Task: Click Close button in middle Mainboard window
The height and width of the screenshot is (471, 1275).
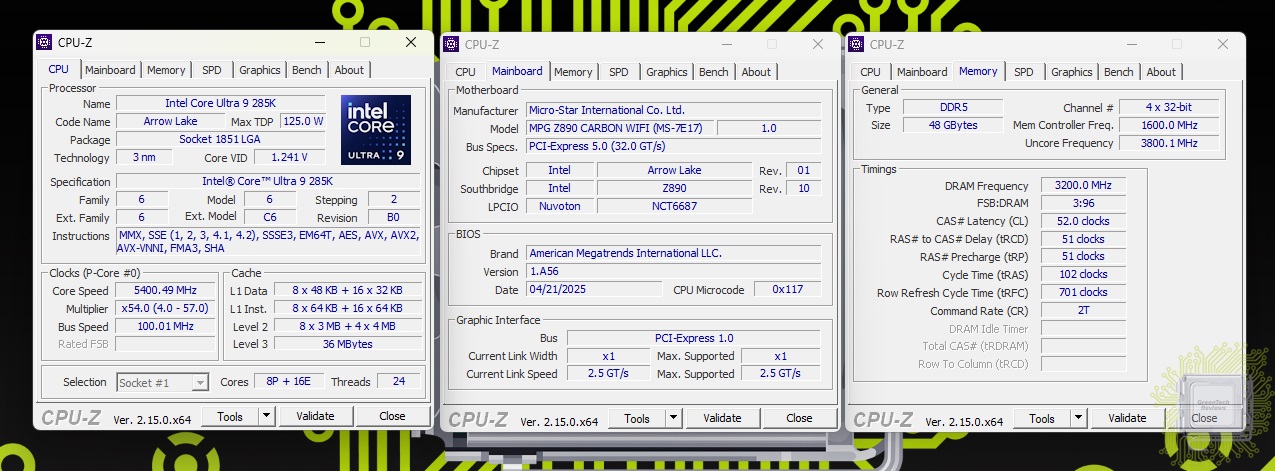Action: point(799,418)
